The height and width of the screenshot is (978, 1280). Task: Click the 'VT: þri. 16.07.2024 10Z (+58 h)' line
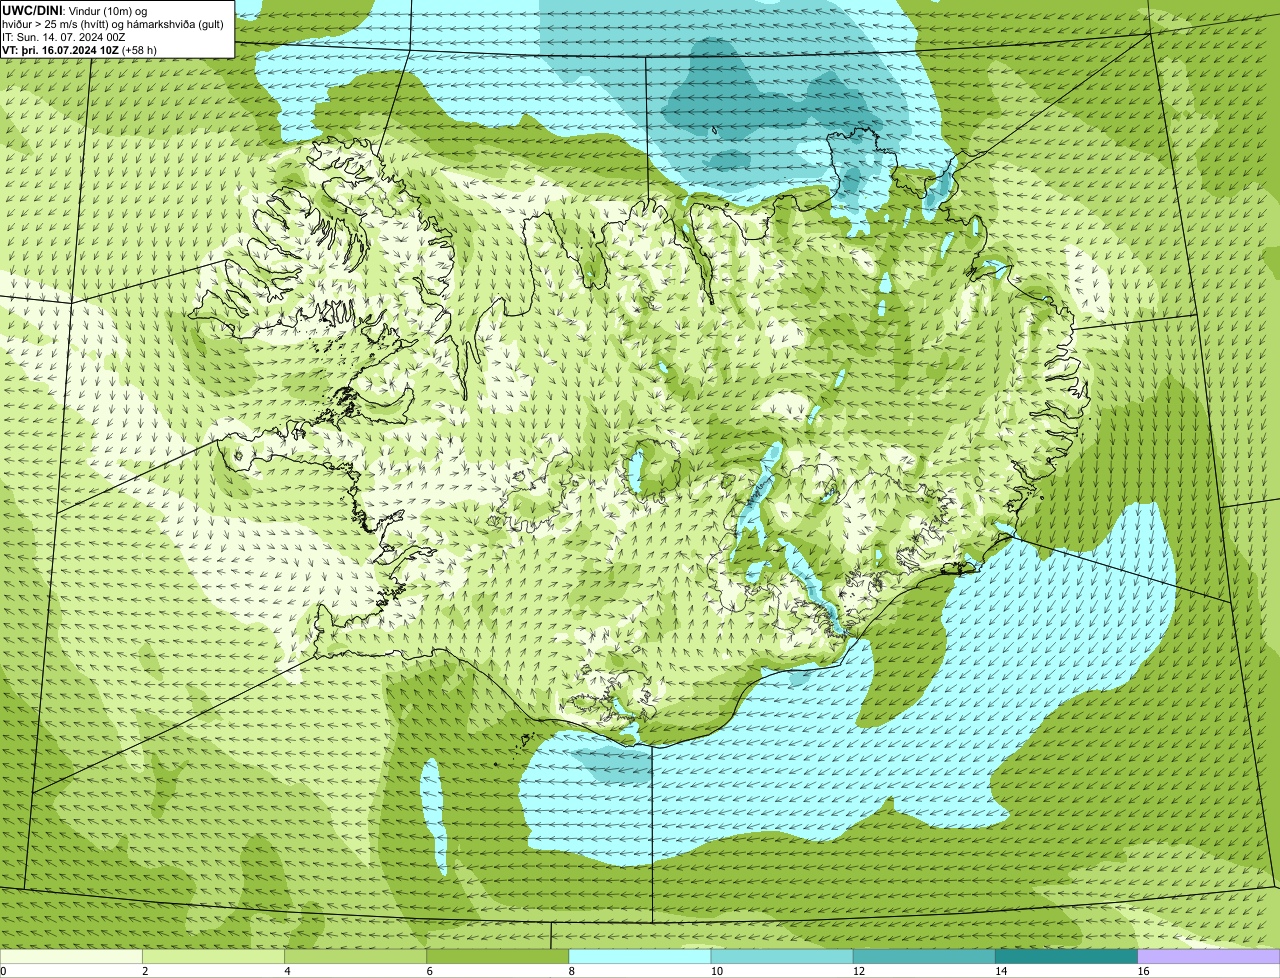(79, 49)
